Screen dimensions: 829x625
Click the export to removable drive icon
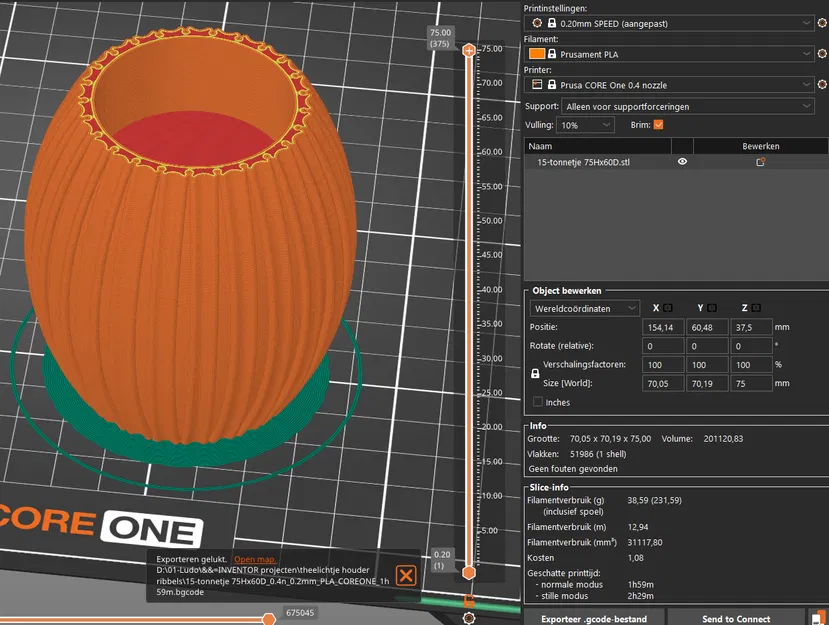[x=819, y=618]
